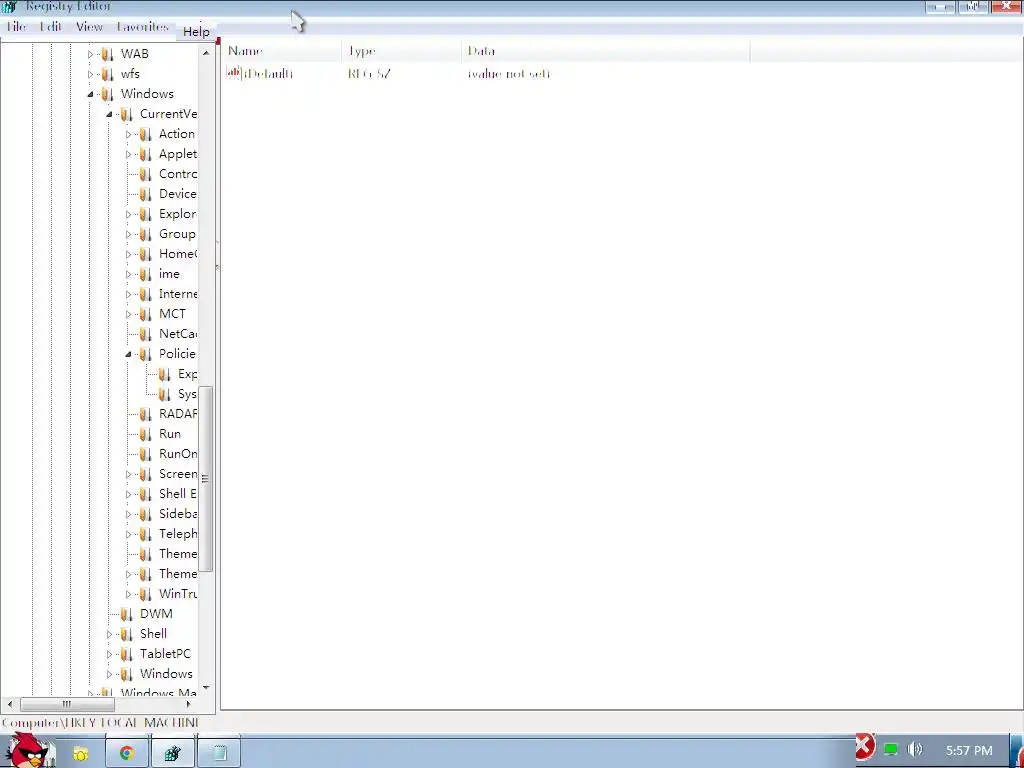Image resolution: width=1024 pixels, height=768 pixels.
Task: Click the notepad document taskbar icon
Action: [219, 753]
